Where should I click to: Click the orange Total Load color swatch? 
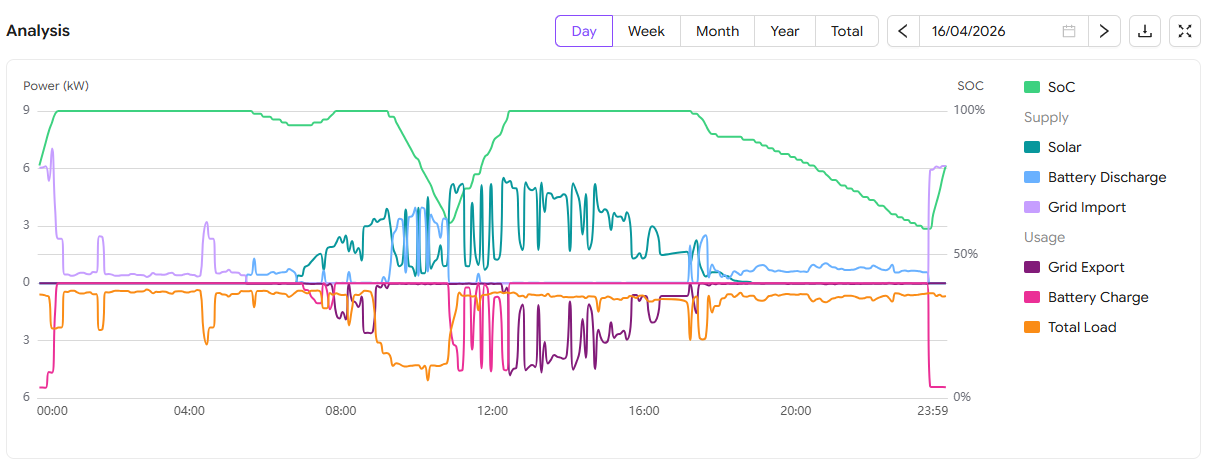[x=1033, y=328]
